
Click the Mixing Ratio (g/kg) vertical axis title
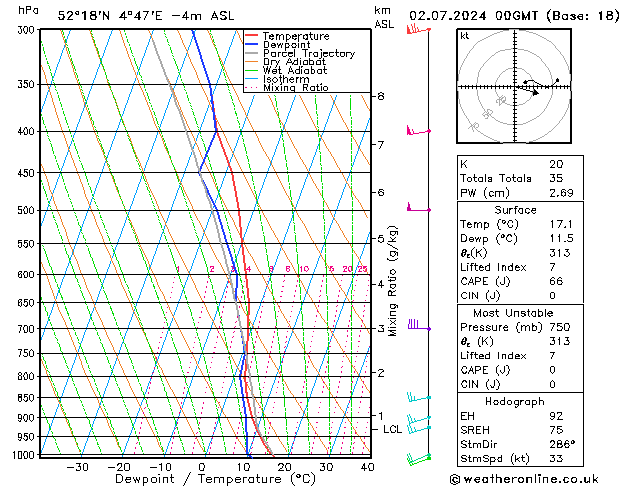393,281
